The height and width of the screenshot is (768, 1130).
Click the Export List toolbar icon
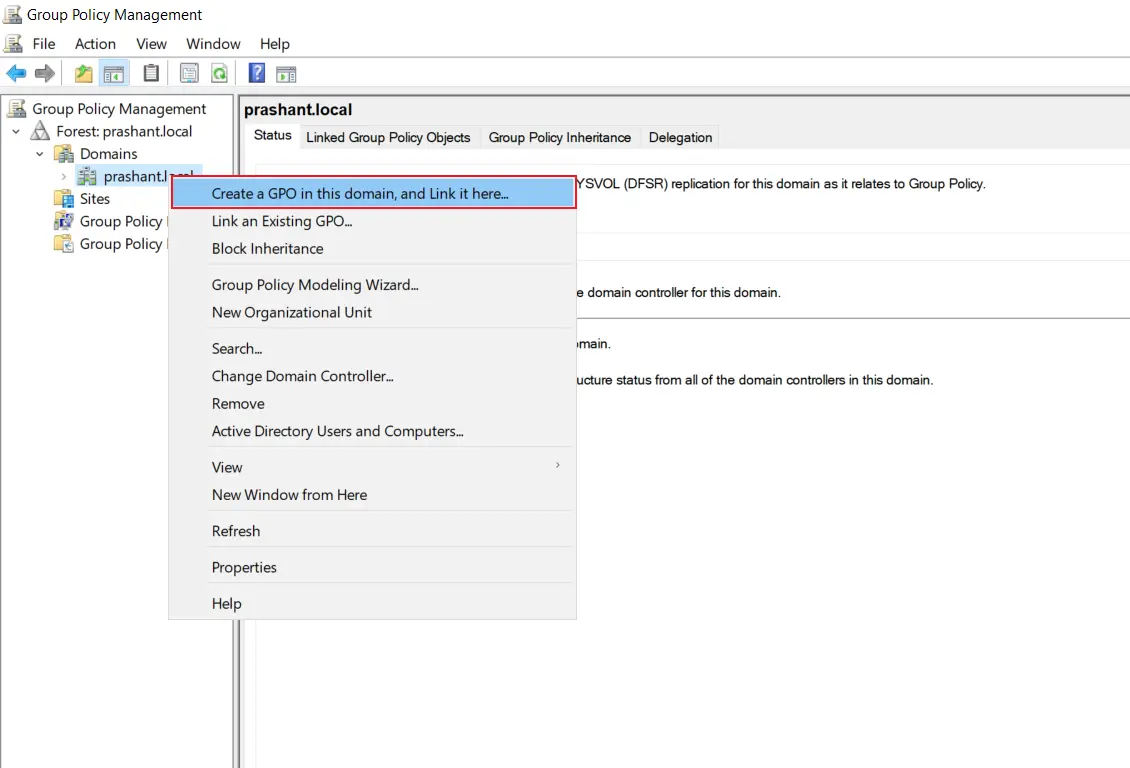click(x=189, y=73)
